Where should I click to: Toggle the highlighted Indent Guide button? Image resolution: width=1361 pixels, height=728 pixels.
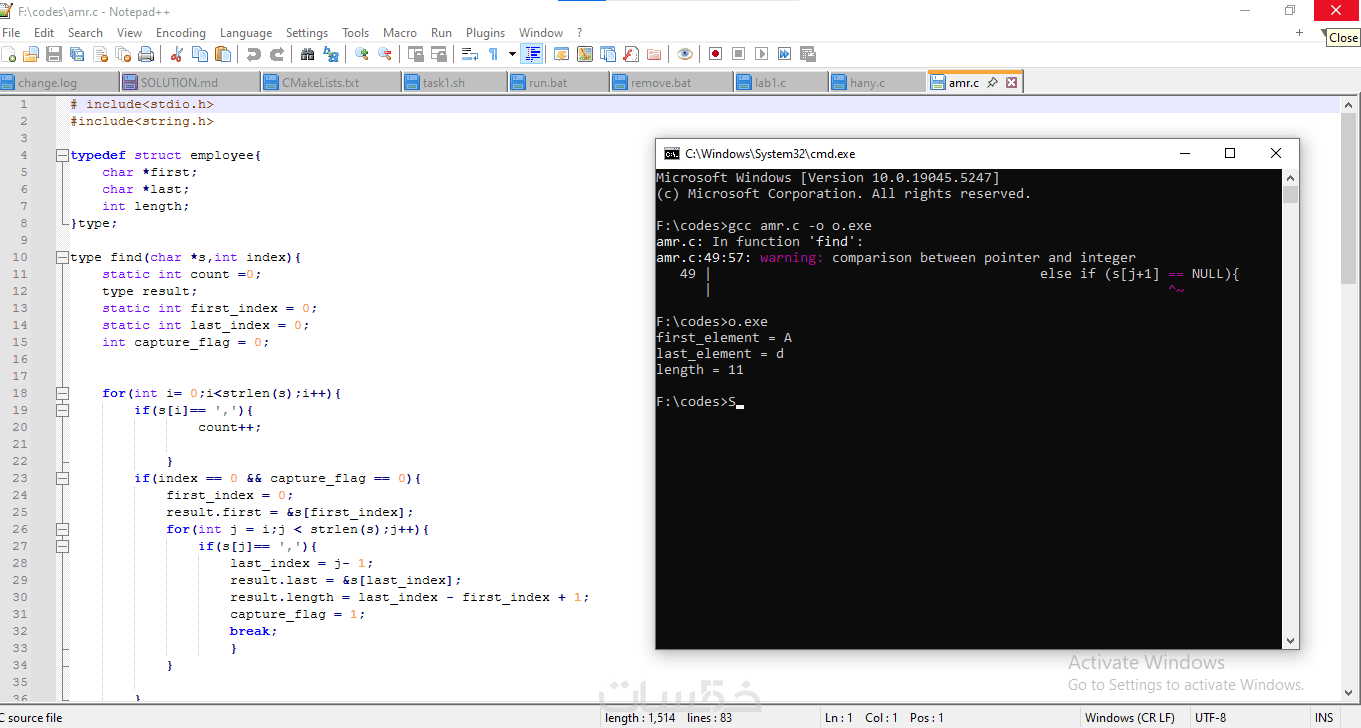point(532,54)
